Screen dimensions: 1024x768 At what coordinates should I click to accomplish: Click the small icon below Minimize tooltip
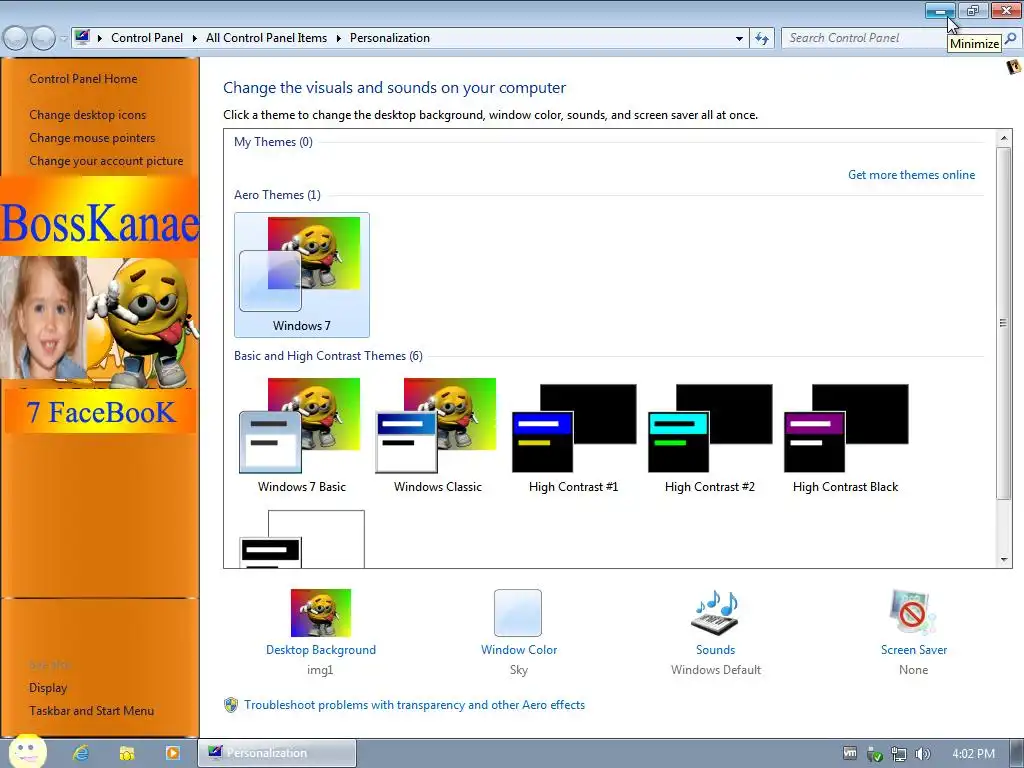click(x=1014, y=67)
